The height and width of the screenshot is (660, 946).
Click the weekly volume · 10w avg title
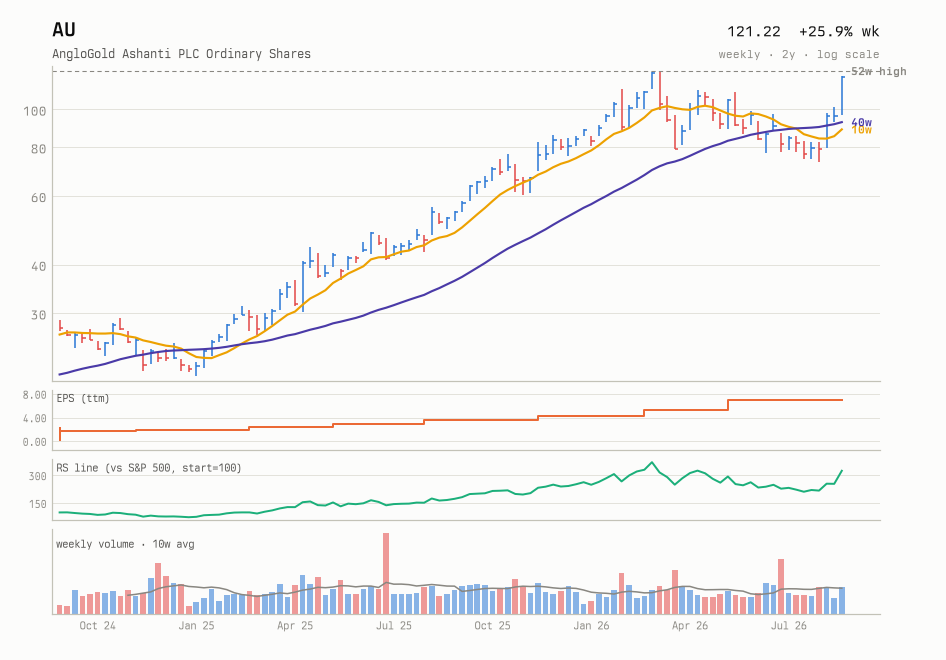(x=125, y=544)
